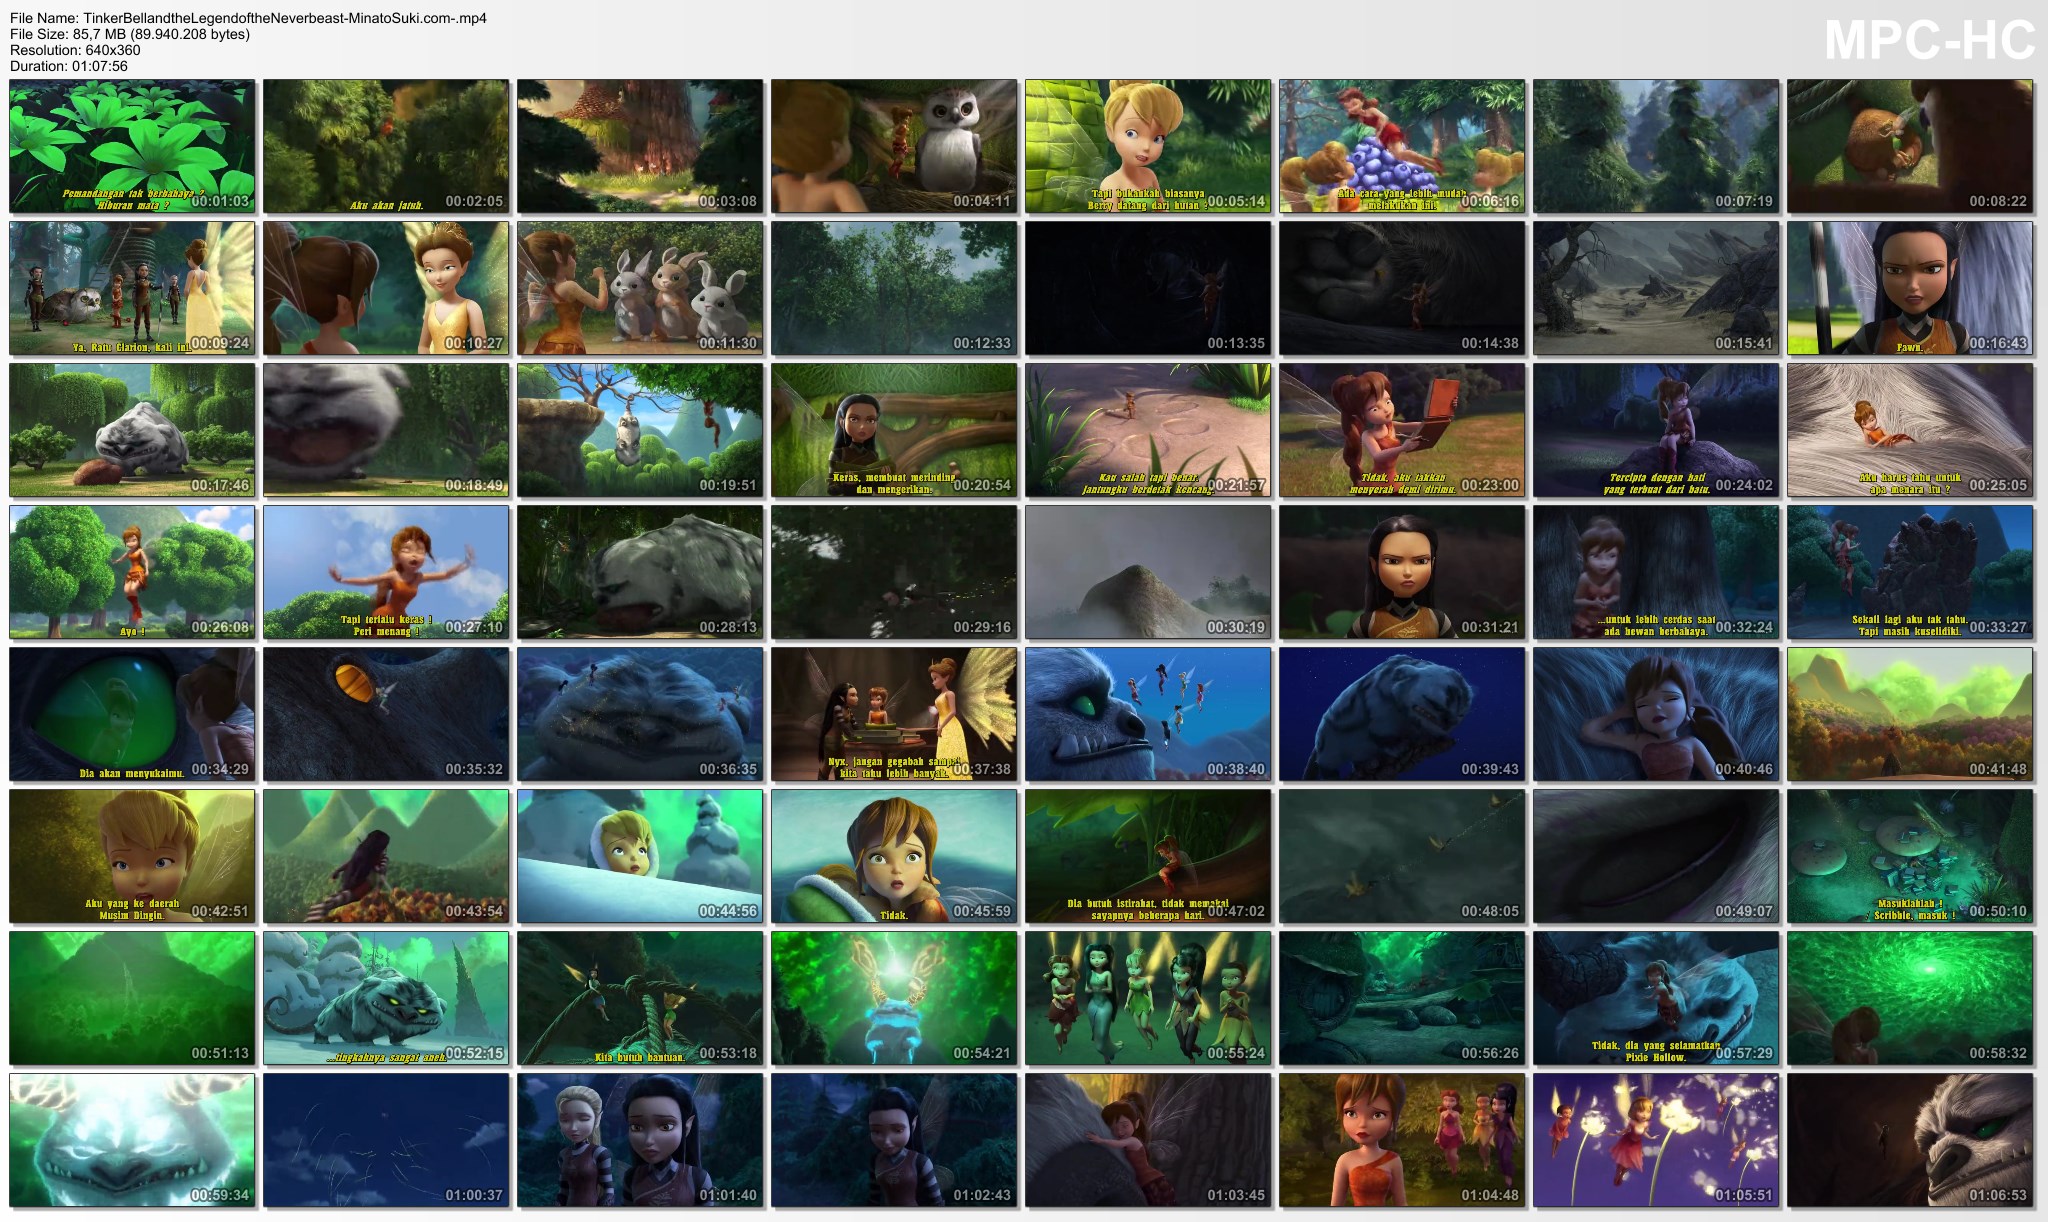This screenshot has width=2048, height=1222.
Task: Open the frame stamped 00:31:21
Action: [1402, 572]
